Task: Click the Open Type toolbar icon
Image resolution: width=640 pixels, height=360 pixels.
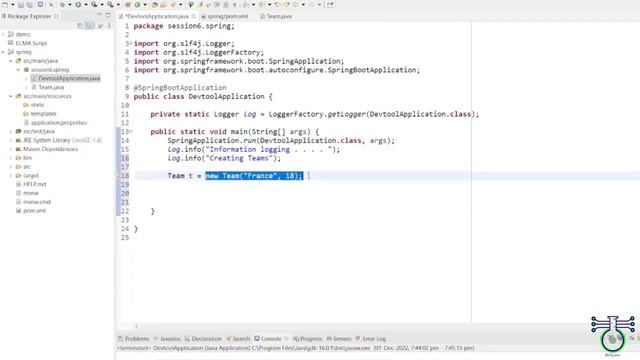Action: point(154,4)
